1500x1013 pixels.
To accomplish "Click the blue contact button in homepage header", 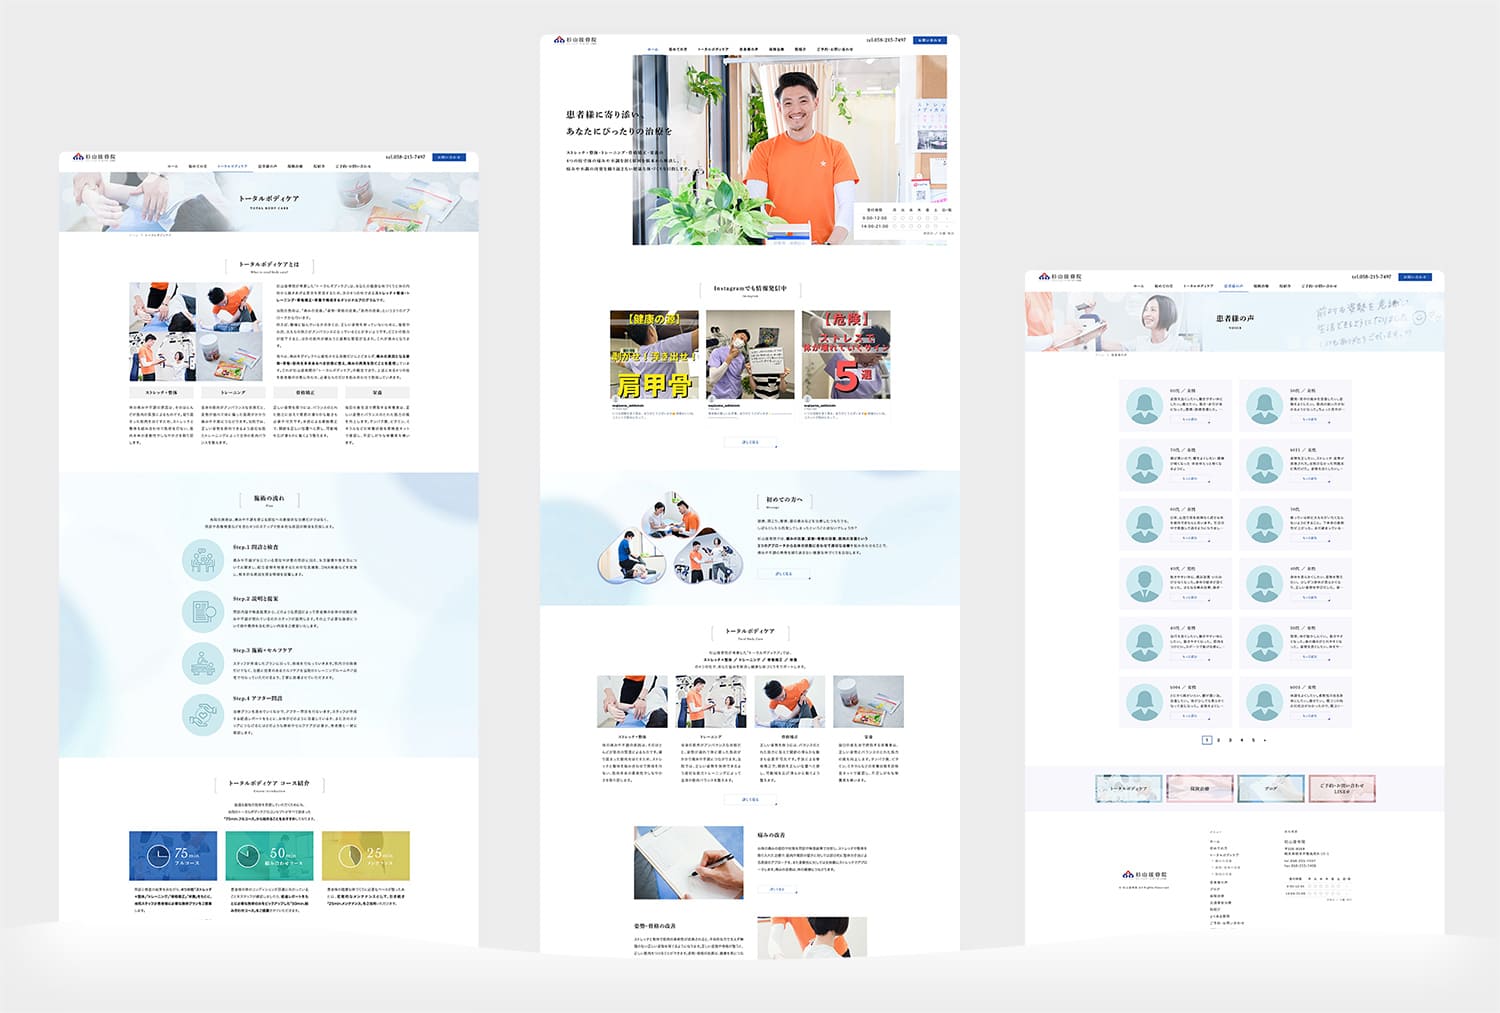I will [929, 40].
